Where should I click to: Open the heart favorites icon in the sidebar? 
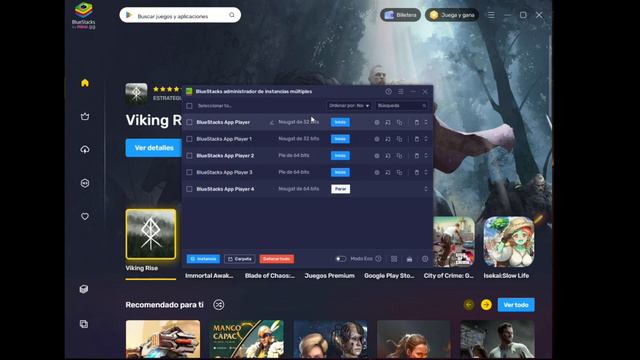(85, 216)
